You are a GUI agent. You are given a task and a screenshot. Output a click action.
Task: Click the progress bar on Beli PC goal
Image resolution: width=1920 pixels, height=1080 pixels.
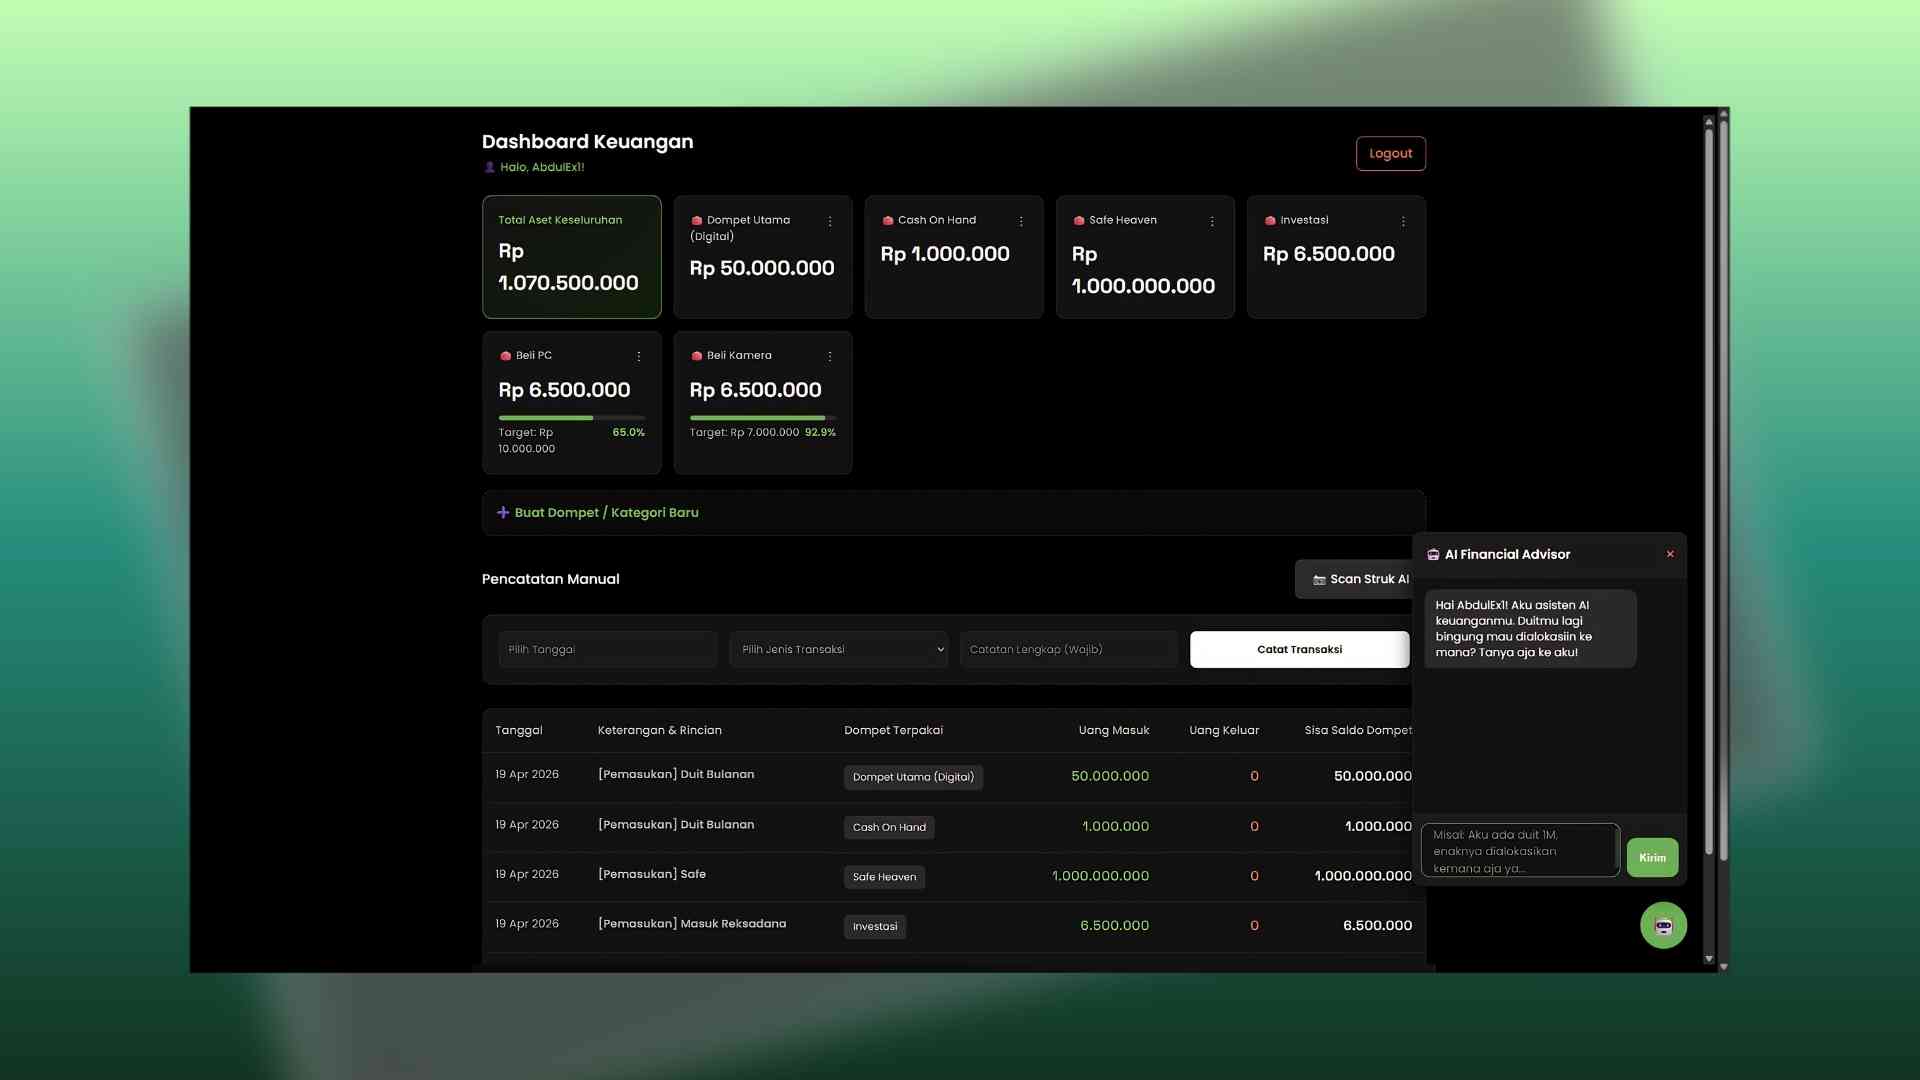pos(571,417)
